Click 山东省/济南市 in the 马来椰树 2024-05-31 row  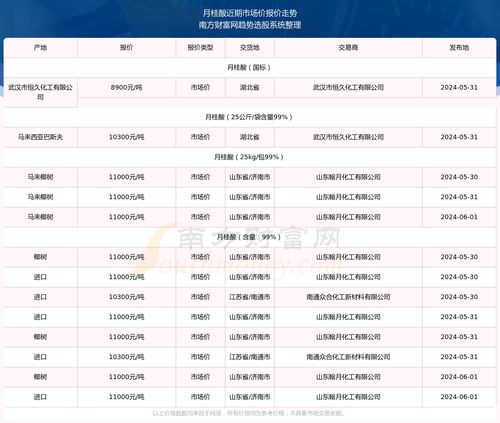(250, 197)
